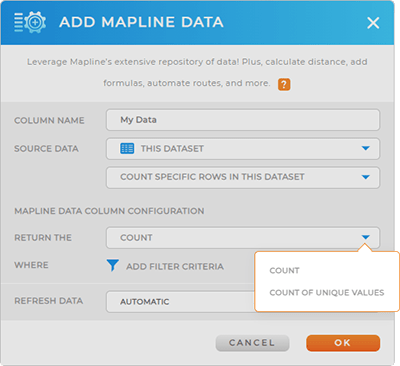
Task: Click the blue filter funnel icon
Action: pos(112,265)
